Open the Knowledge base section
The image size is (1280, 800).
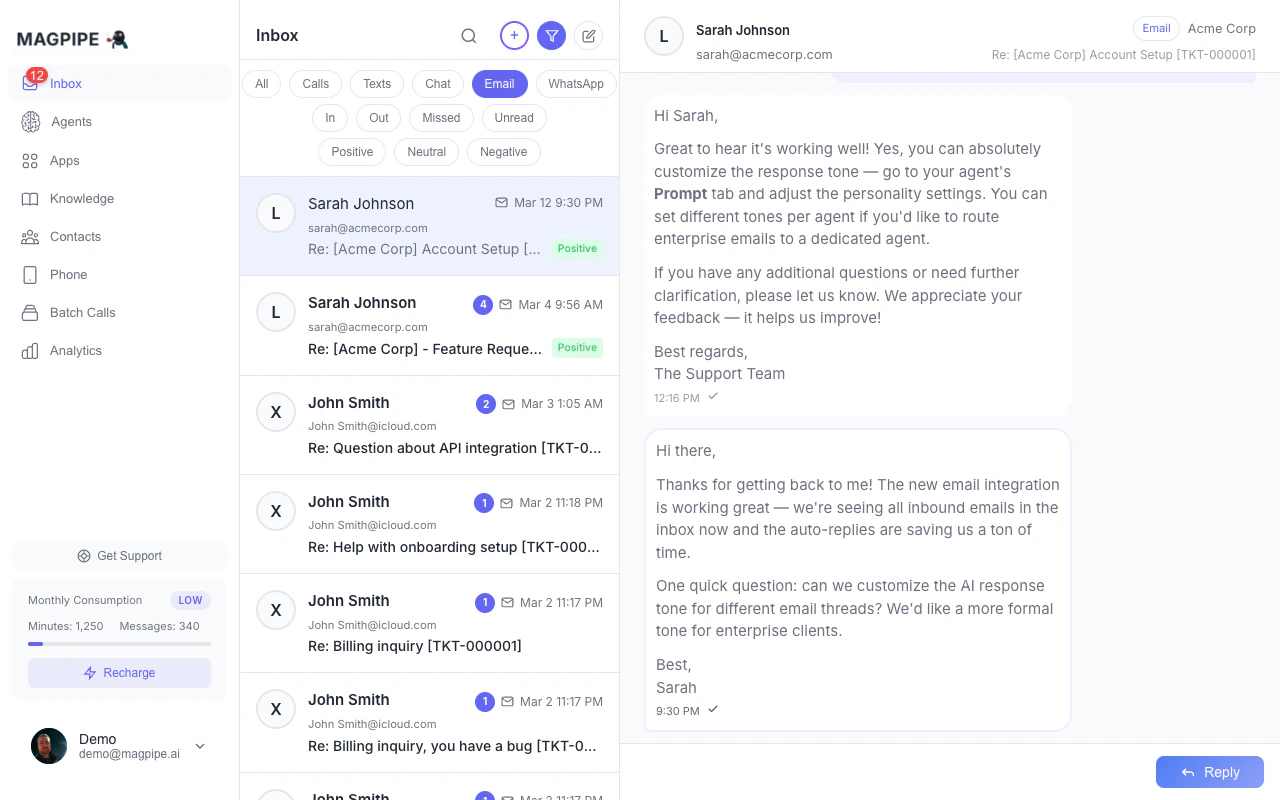click(81, 199)
